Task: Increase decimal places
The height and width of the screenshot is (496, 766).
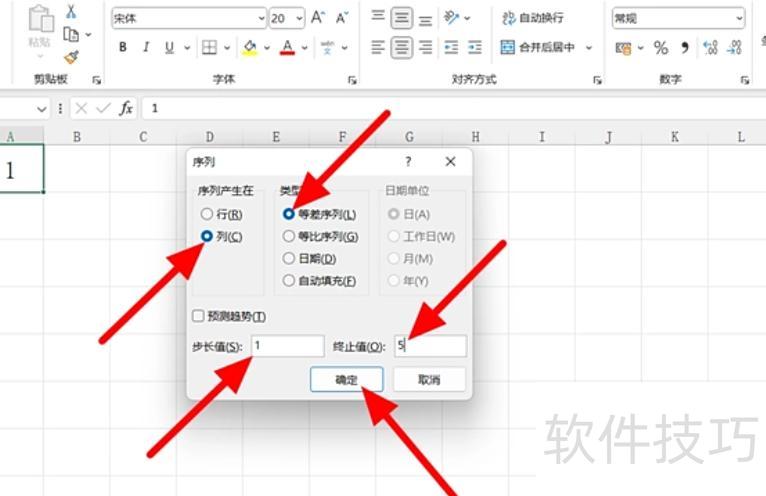Action: coord(710,47)
